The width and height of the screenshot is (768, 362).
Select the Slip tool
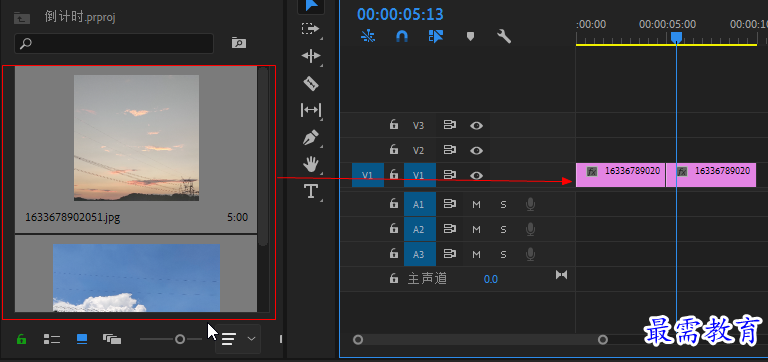click(x=311, y=110)
